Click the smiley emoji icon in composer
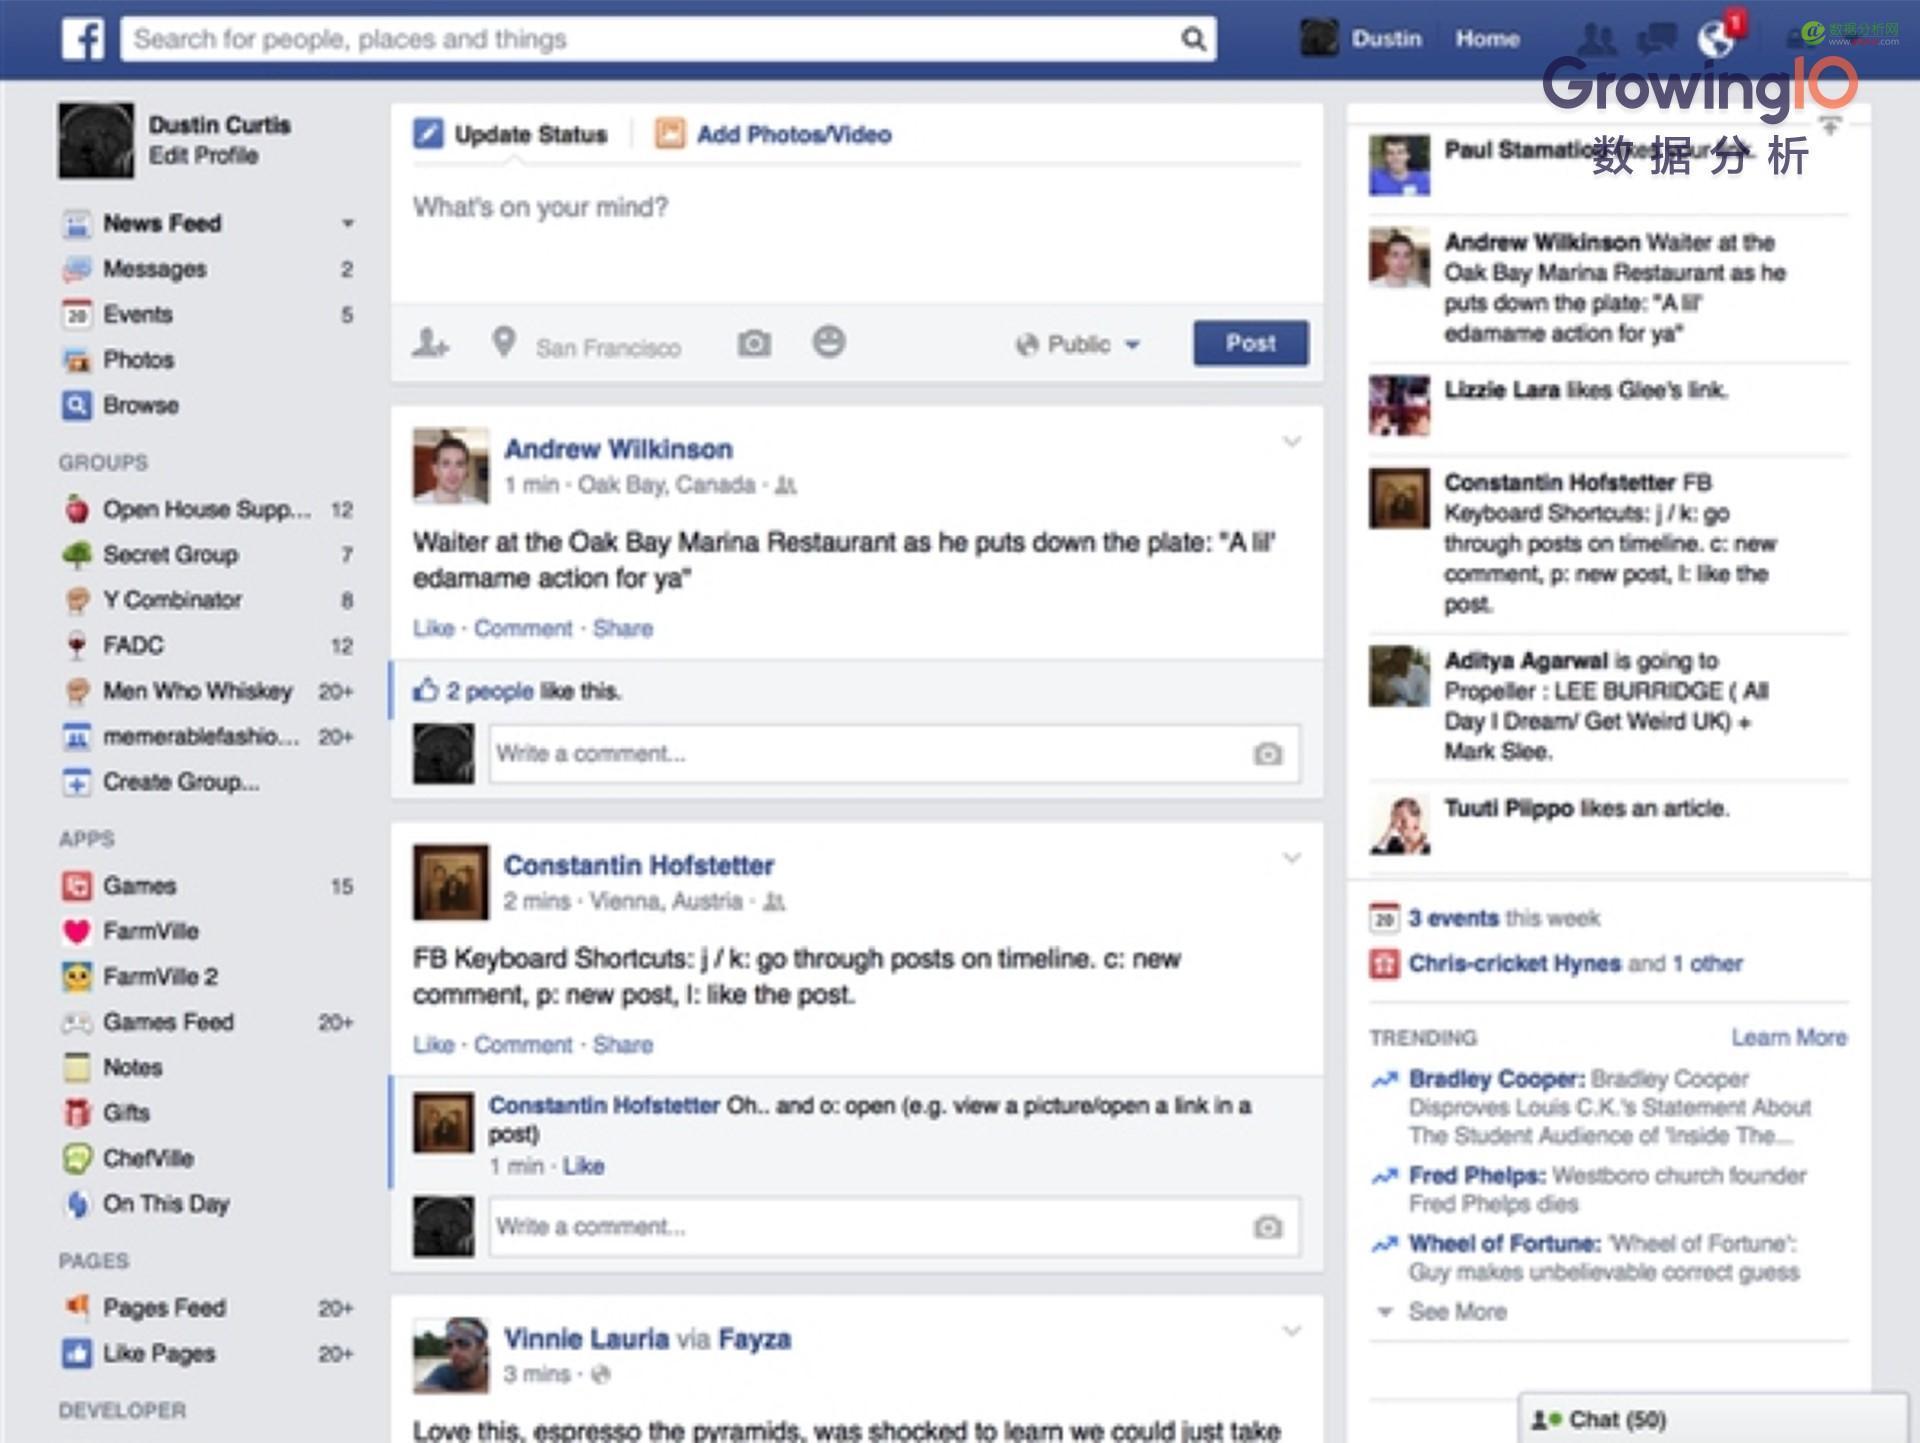 828,342
